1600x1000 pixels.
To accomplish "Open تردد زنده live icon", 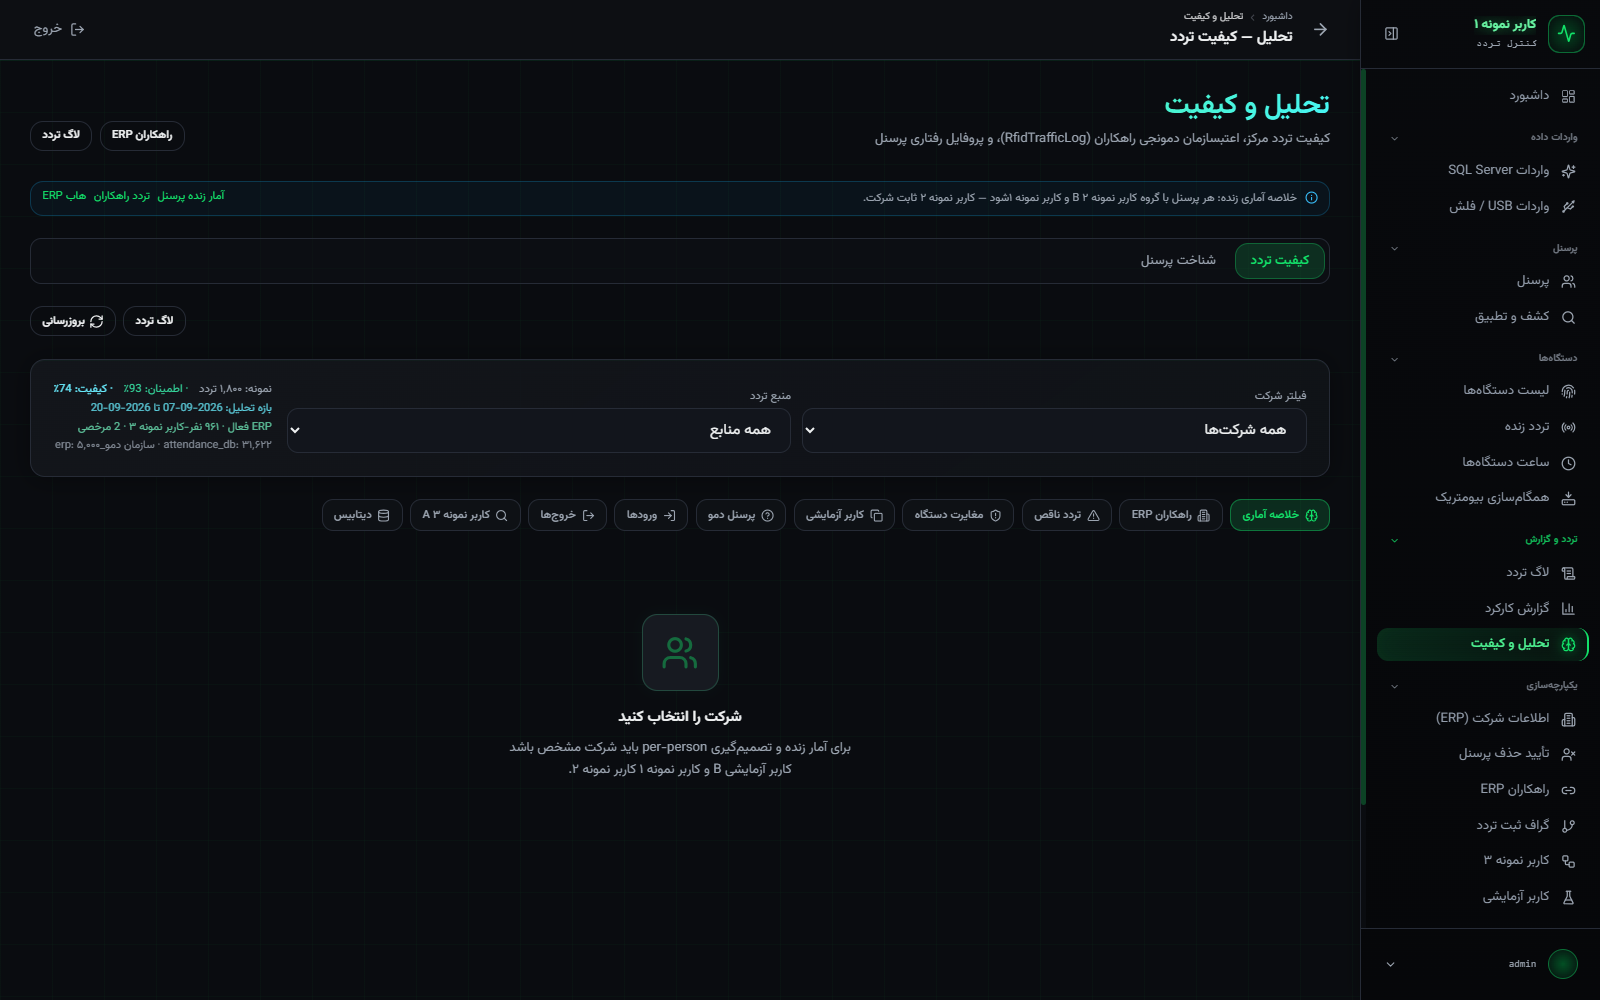I will click(x=1568, y=427).
